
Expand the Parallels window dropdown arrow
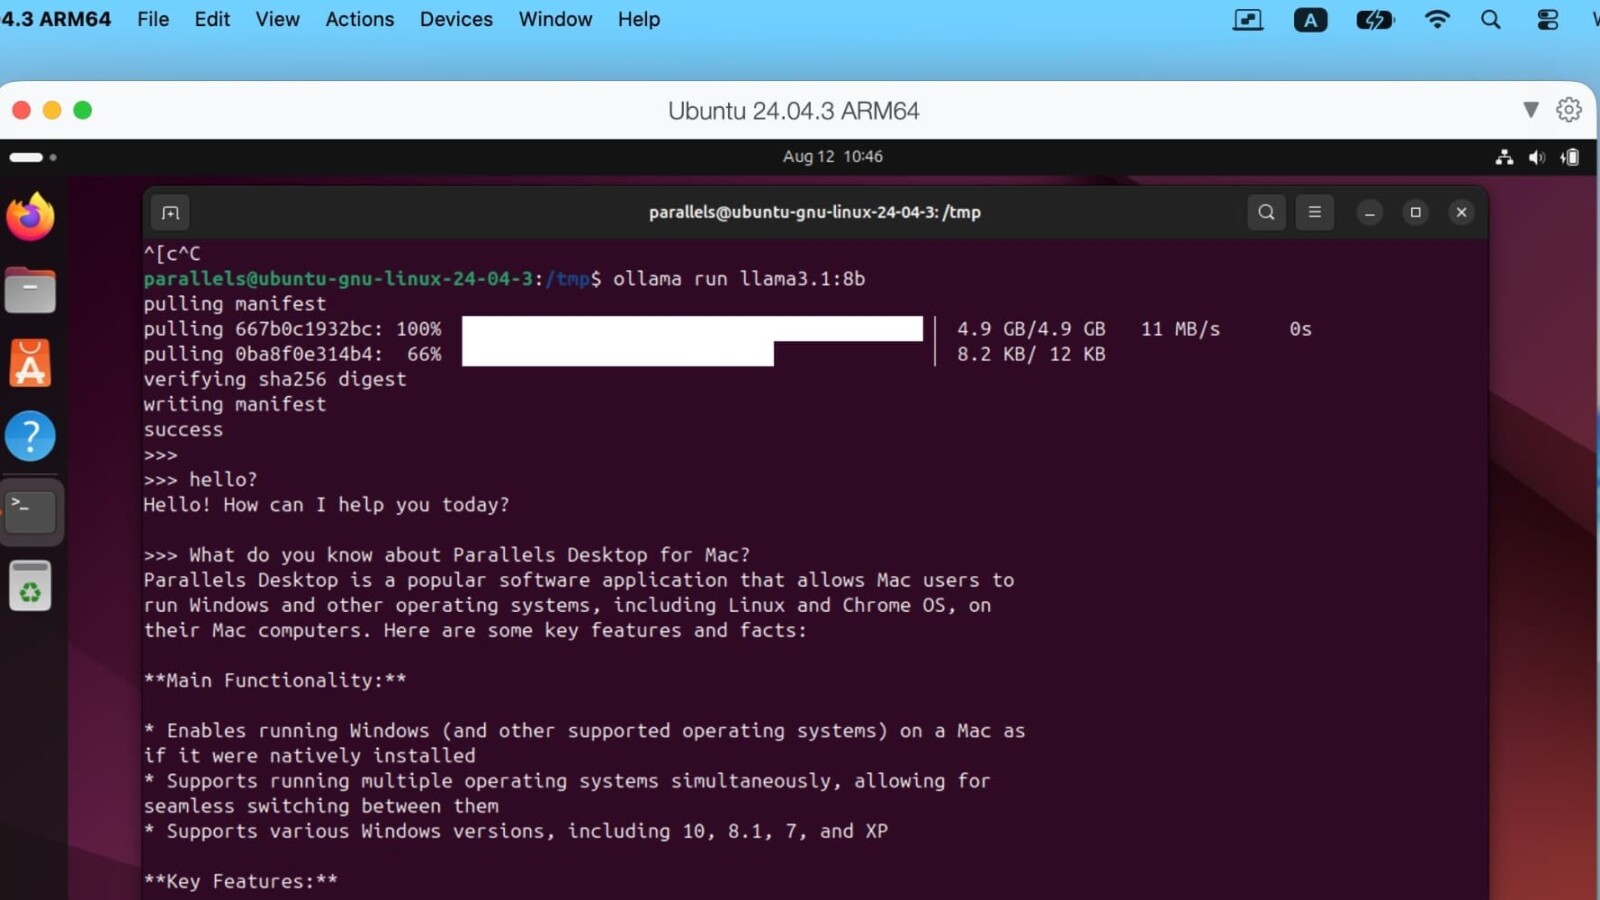point(1531,110)
